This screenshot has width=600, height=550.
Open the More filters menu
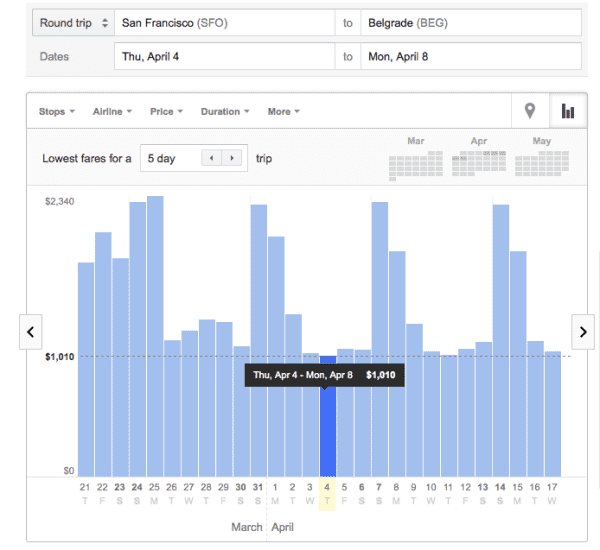284,112
